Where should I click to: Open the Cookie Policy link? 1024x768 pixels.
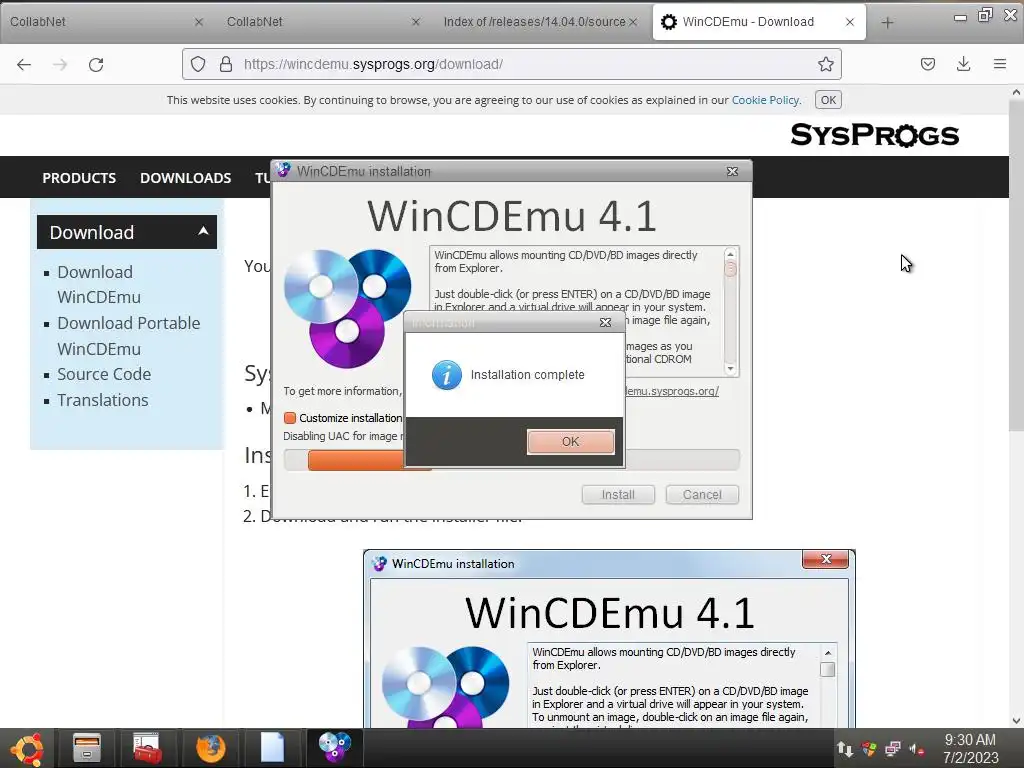[765, 100]
